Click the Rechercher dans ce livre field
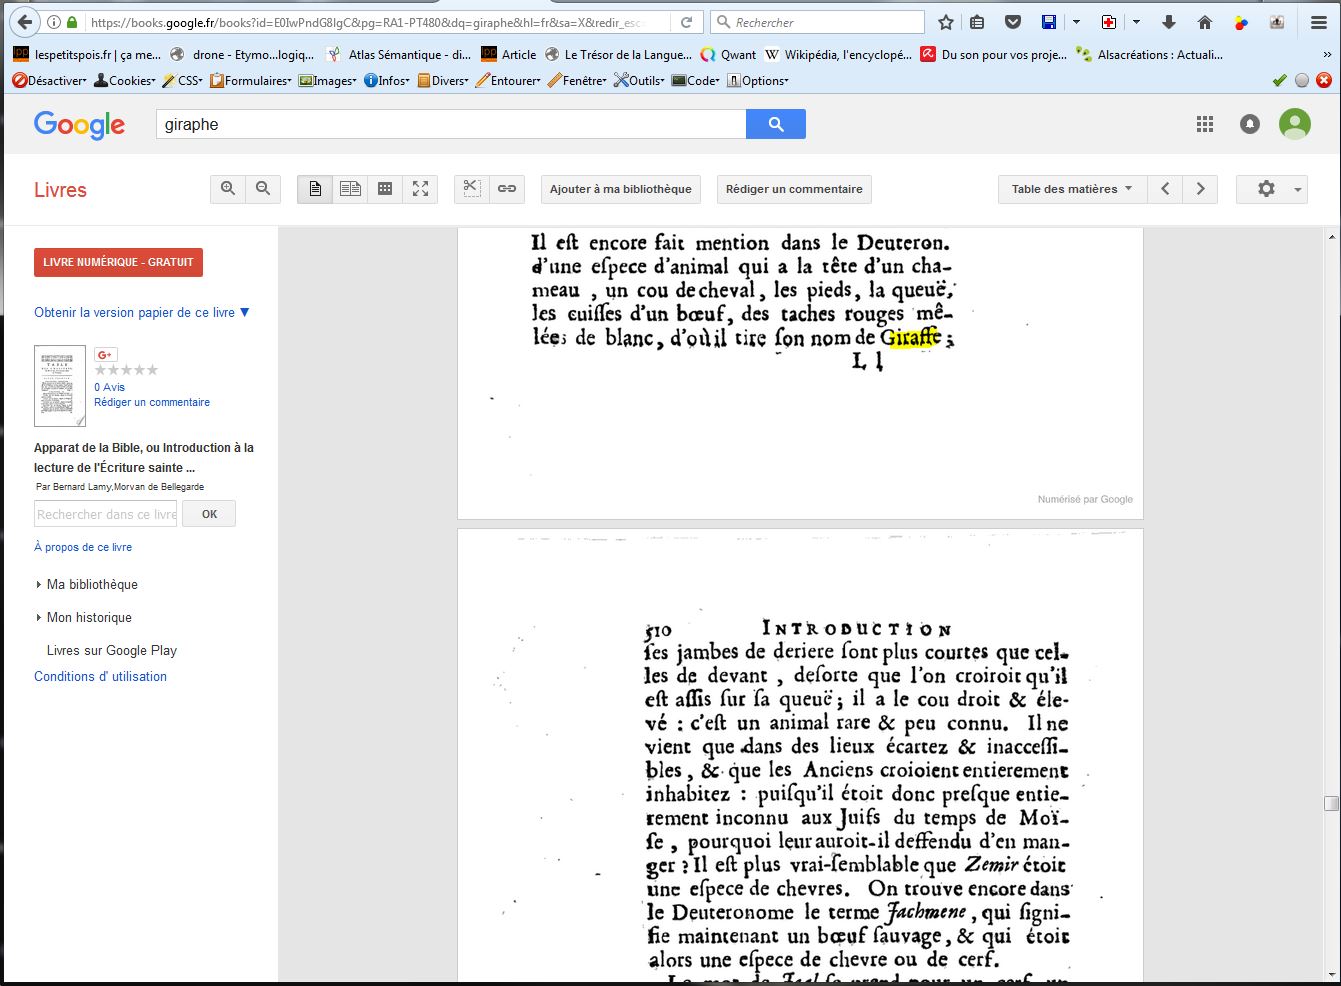This screenshot has width=1341, height=986. 106,514
